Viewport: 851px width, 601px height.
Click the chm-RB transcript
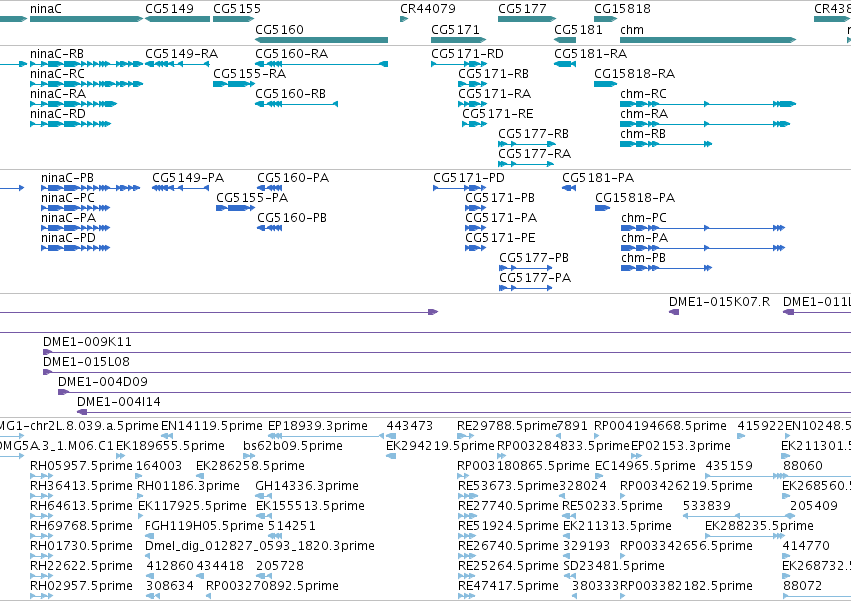coord(666,144)
